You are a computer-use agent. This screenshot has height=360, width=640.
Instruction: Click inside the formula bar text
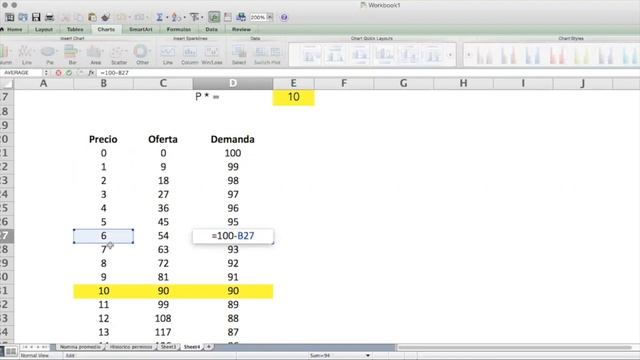coord(114,73)
